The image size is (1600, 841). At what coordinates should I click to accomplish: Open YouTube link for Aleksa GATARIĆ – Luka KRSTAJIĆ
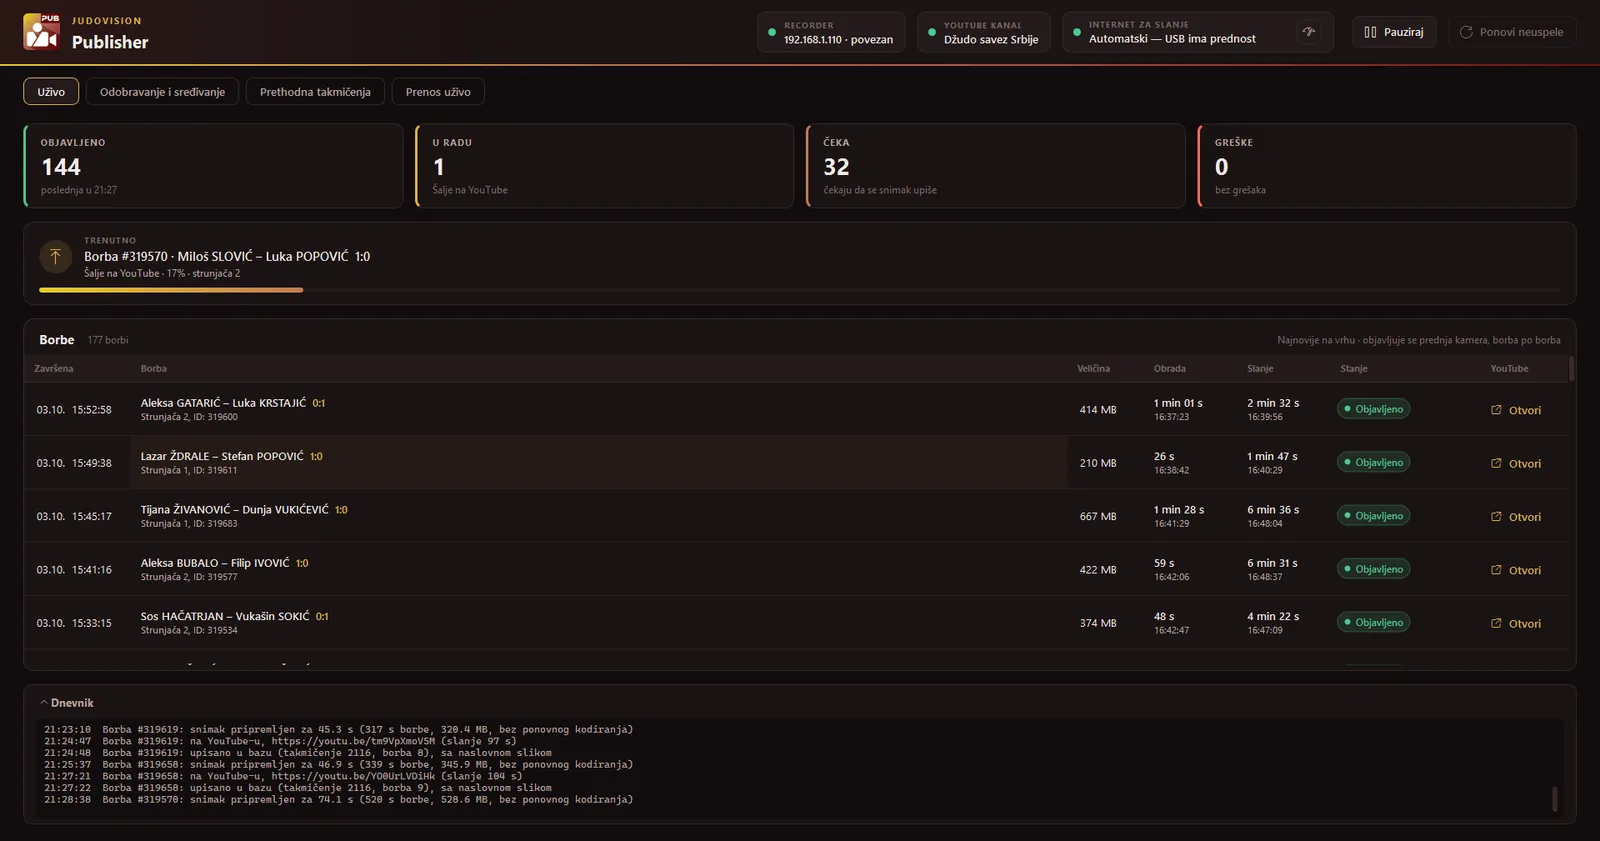(x=1516, y=410)
